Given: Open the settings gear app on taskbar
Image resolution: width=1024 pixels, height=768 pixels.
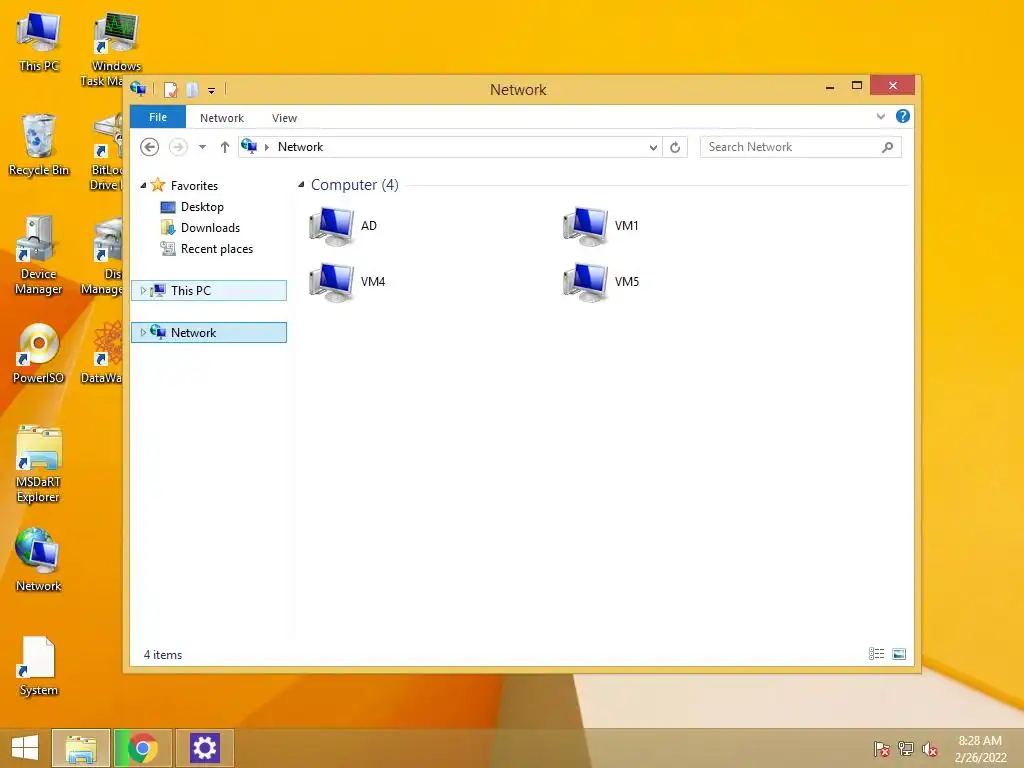Looking at the screenshot, I should (x=204, y=748).
